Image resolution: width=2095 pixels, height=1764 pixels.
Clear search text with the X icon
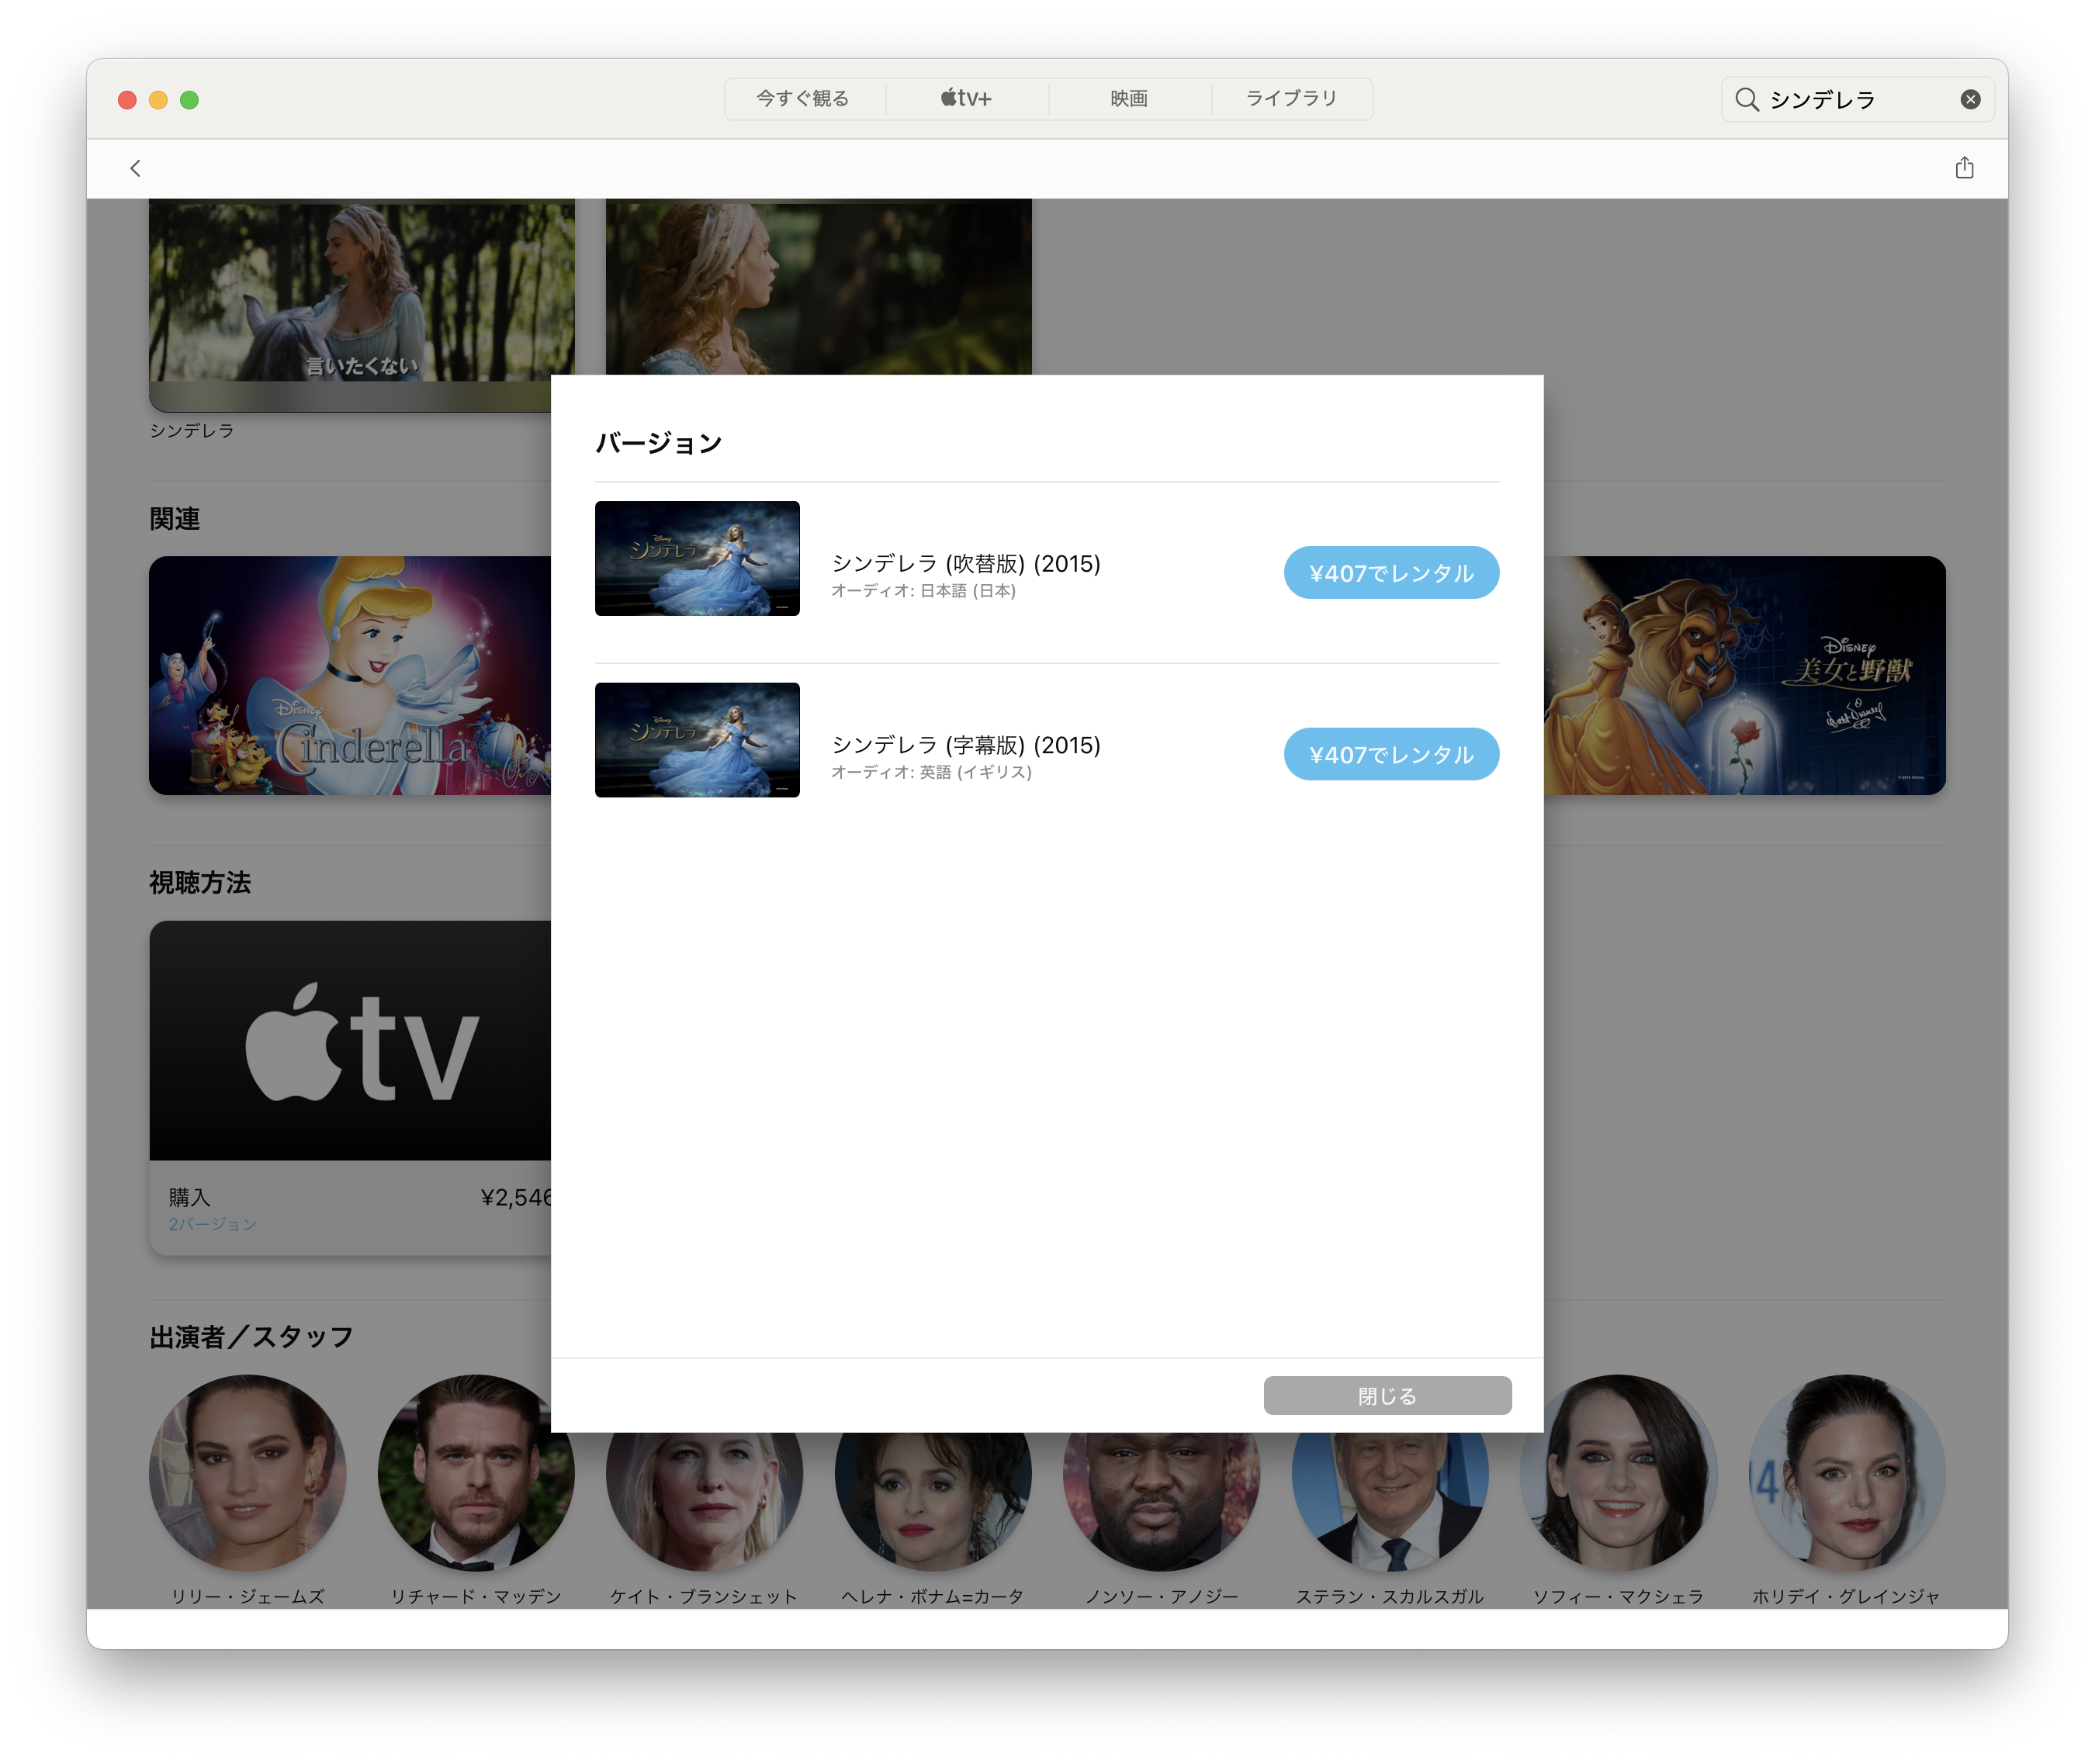click(x=1970, y=99)
